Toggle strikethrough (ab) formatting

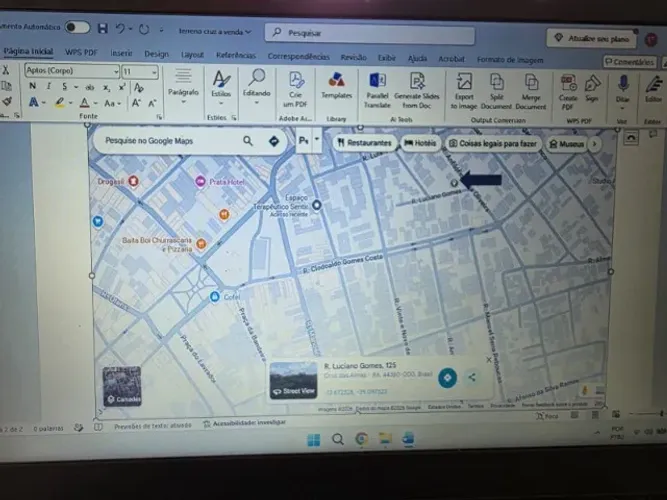pyautogui.click(x=89, y=88)
